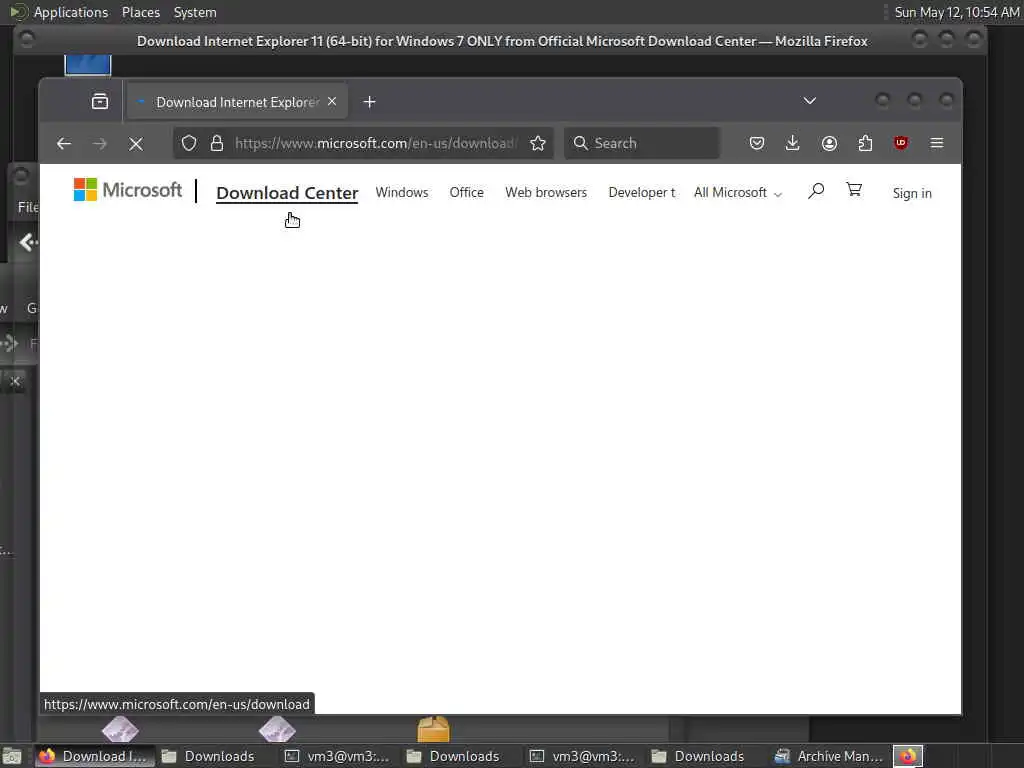The image size is (1024, 768).
Task: Switch to Archive Manager taskbar window
Action: pos(829,756)
